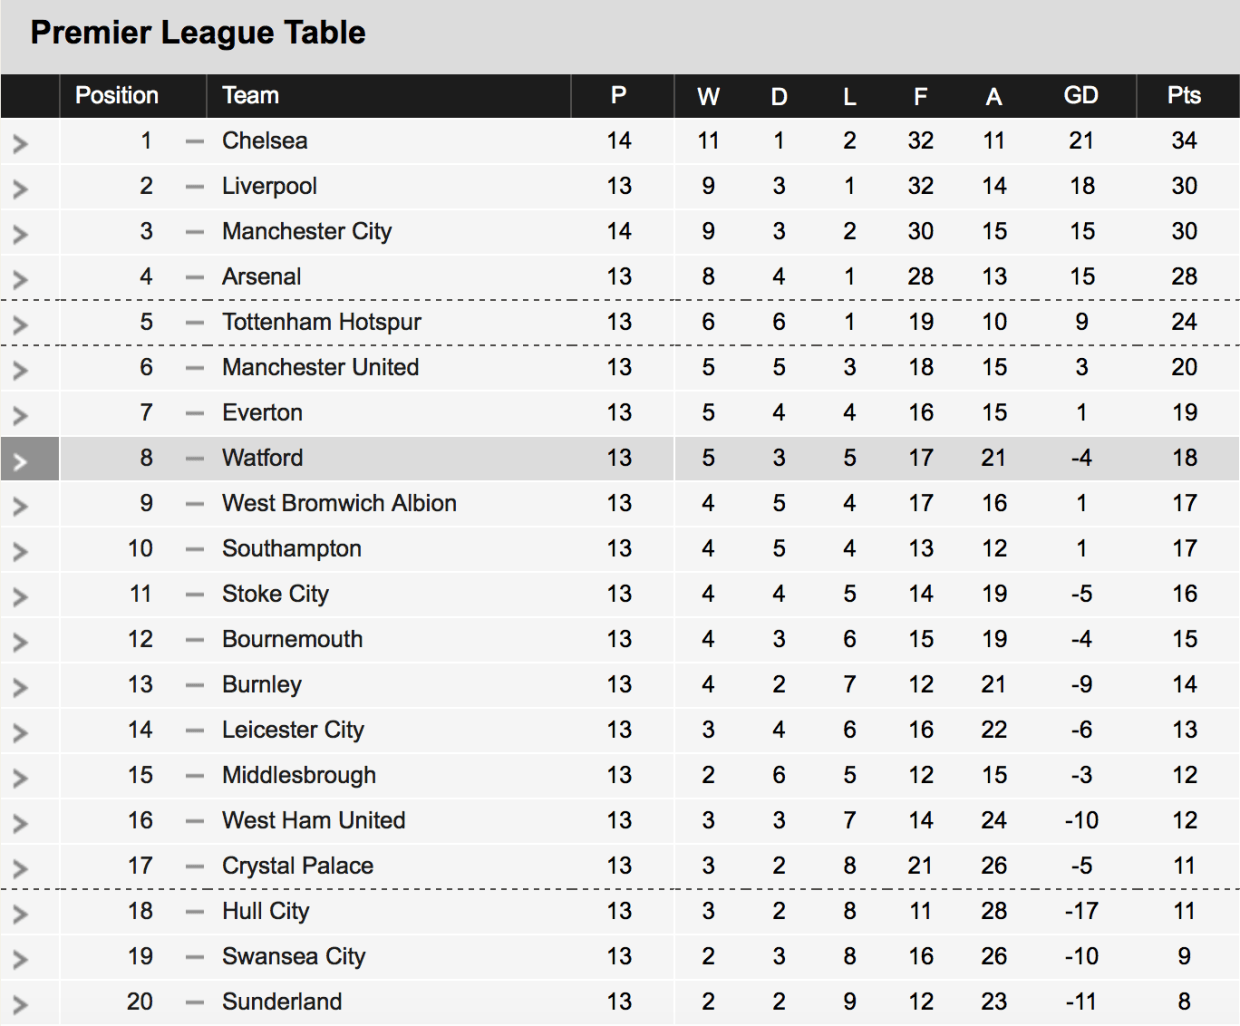Click the highlighted Watford row arrow

pyautogui.click(x=20, y=462)
